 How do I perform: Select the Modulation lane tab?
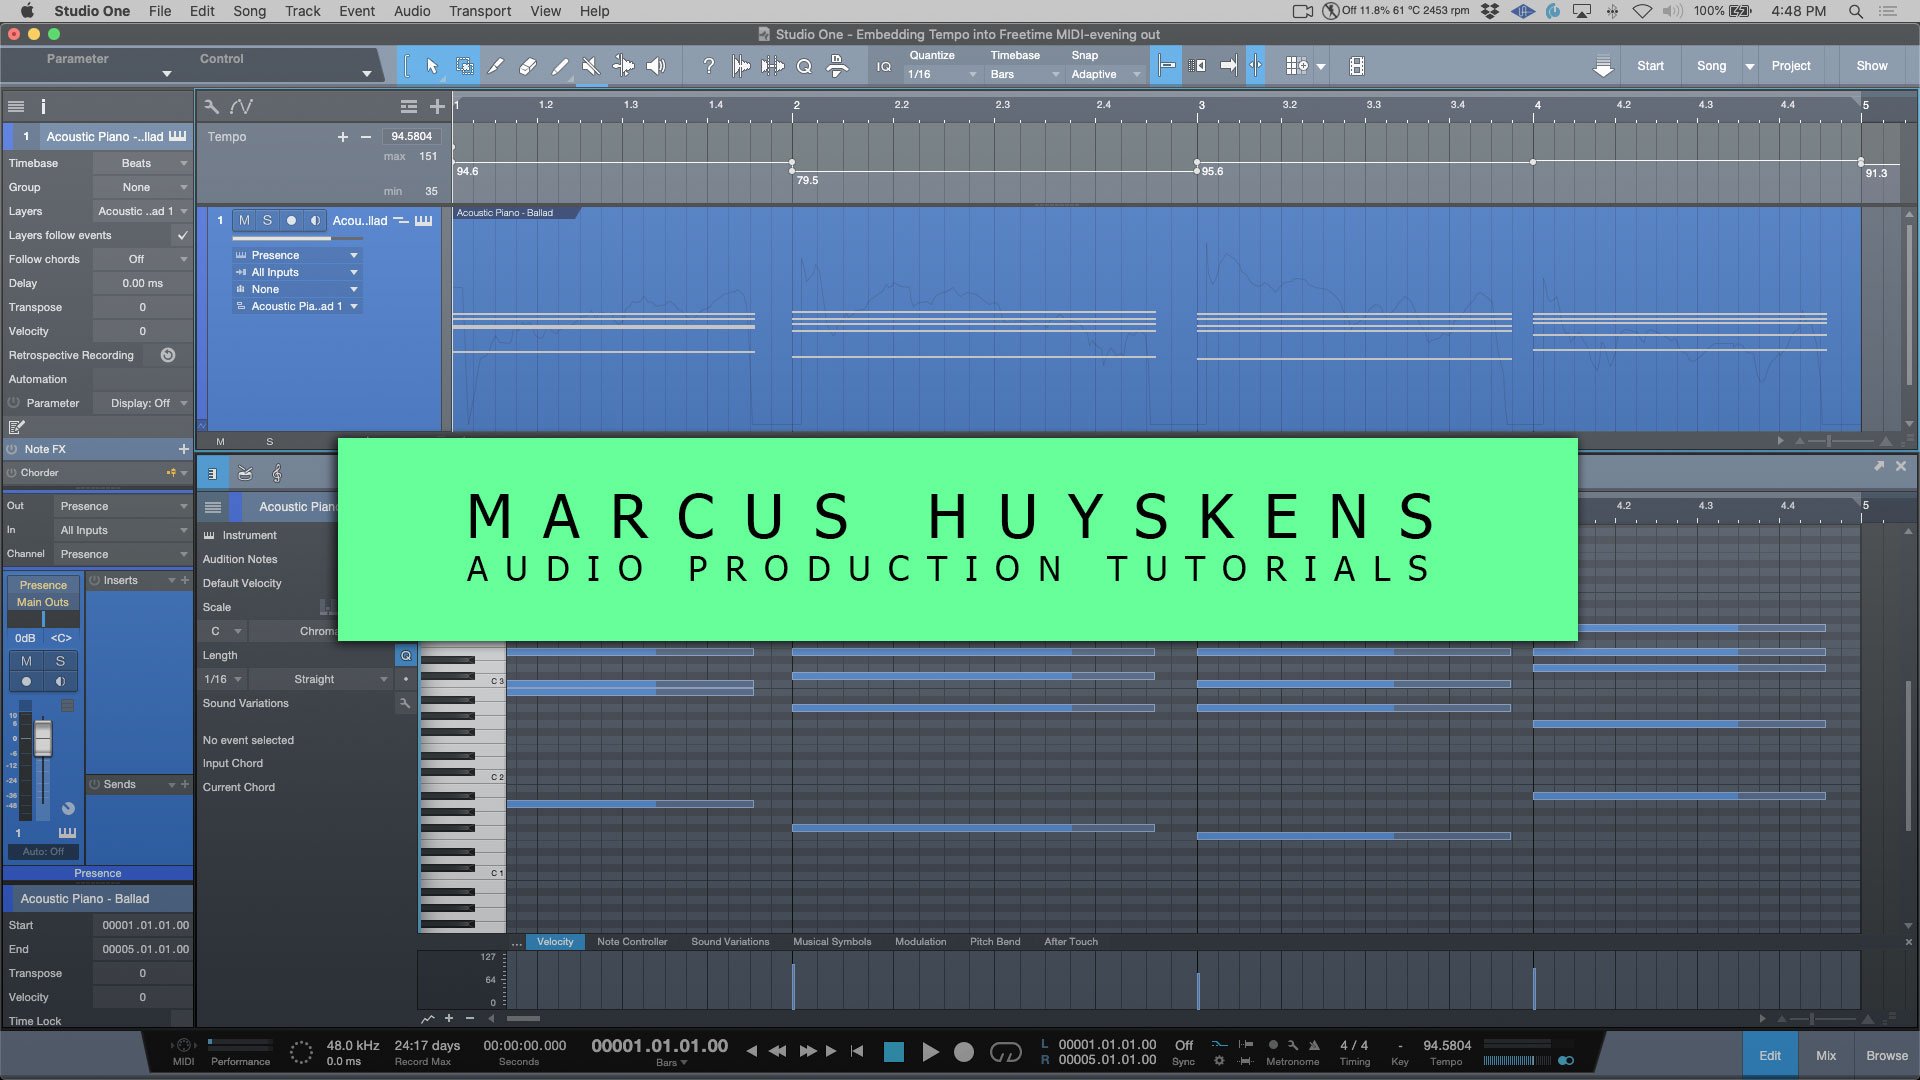[x=920, y=941]
